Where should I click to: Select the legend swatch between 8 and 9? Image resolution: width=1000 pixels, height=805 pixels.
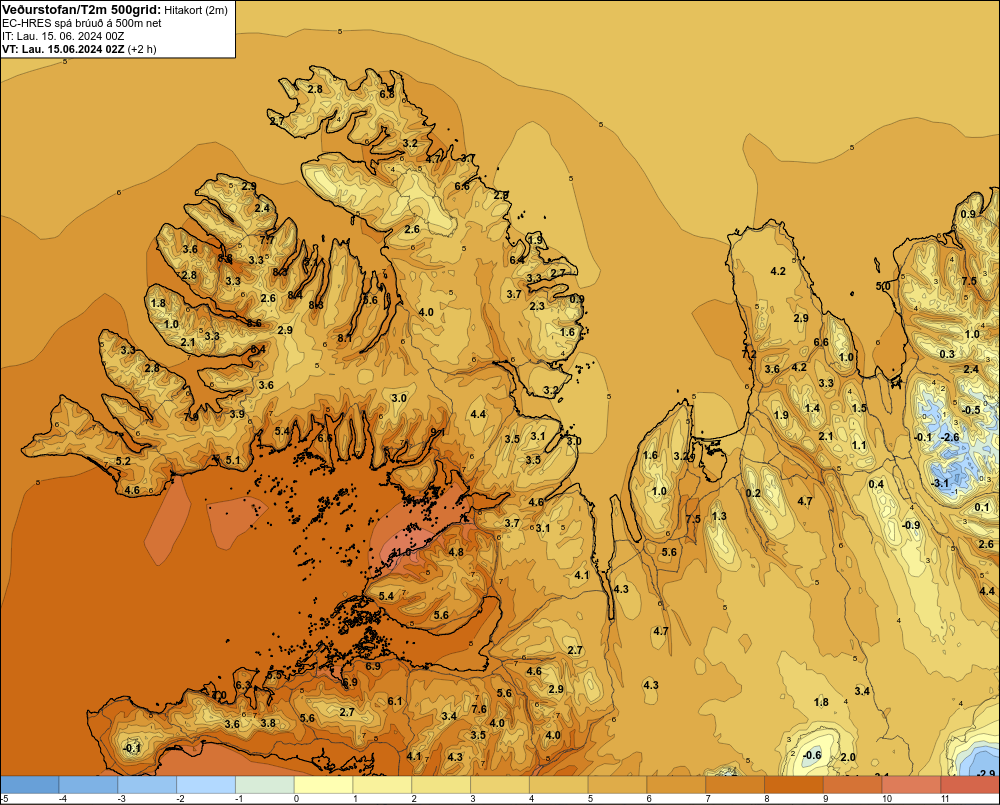pos(793,784)
